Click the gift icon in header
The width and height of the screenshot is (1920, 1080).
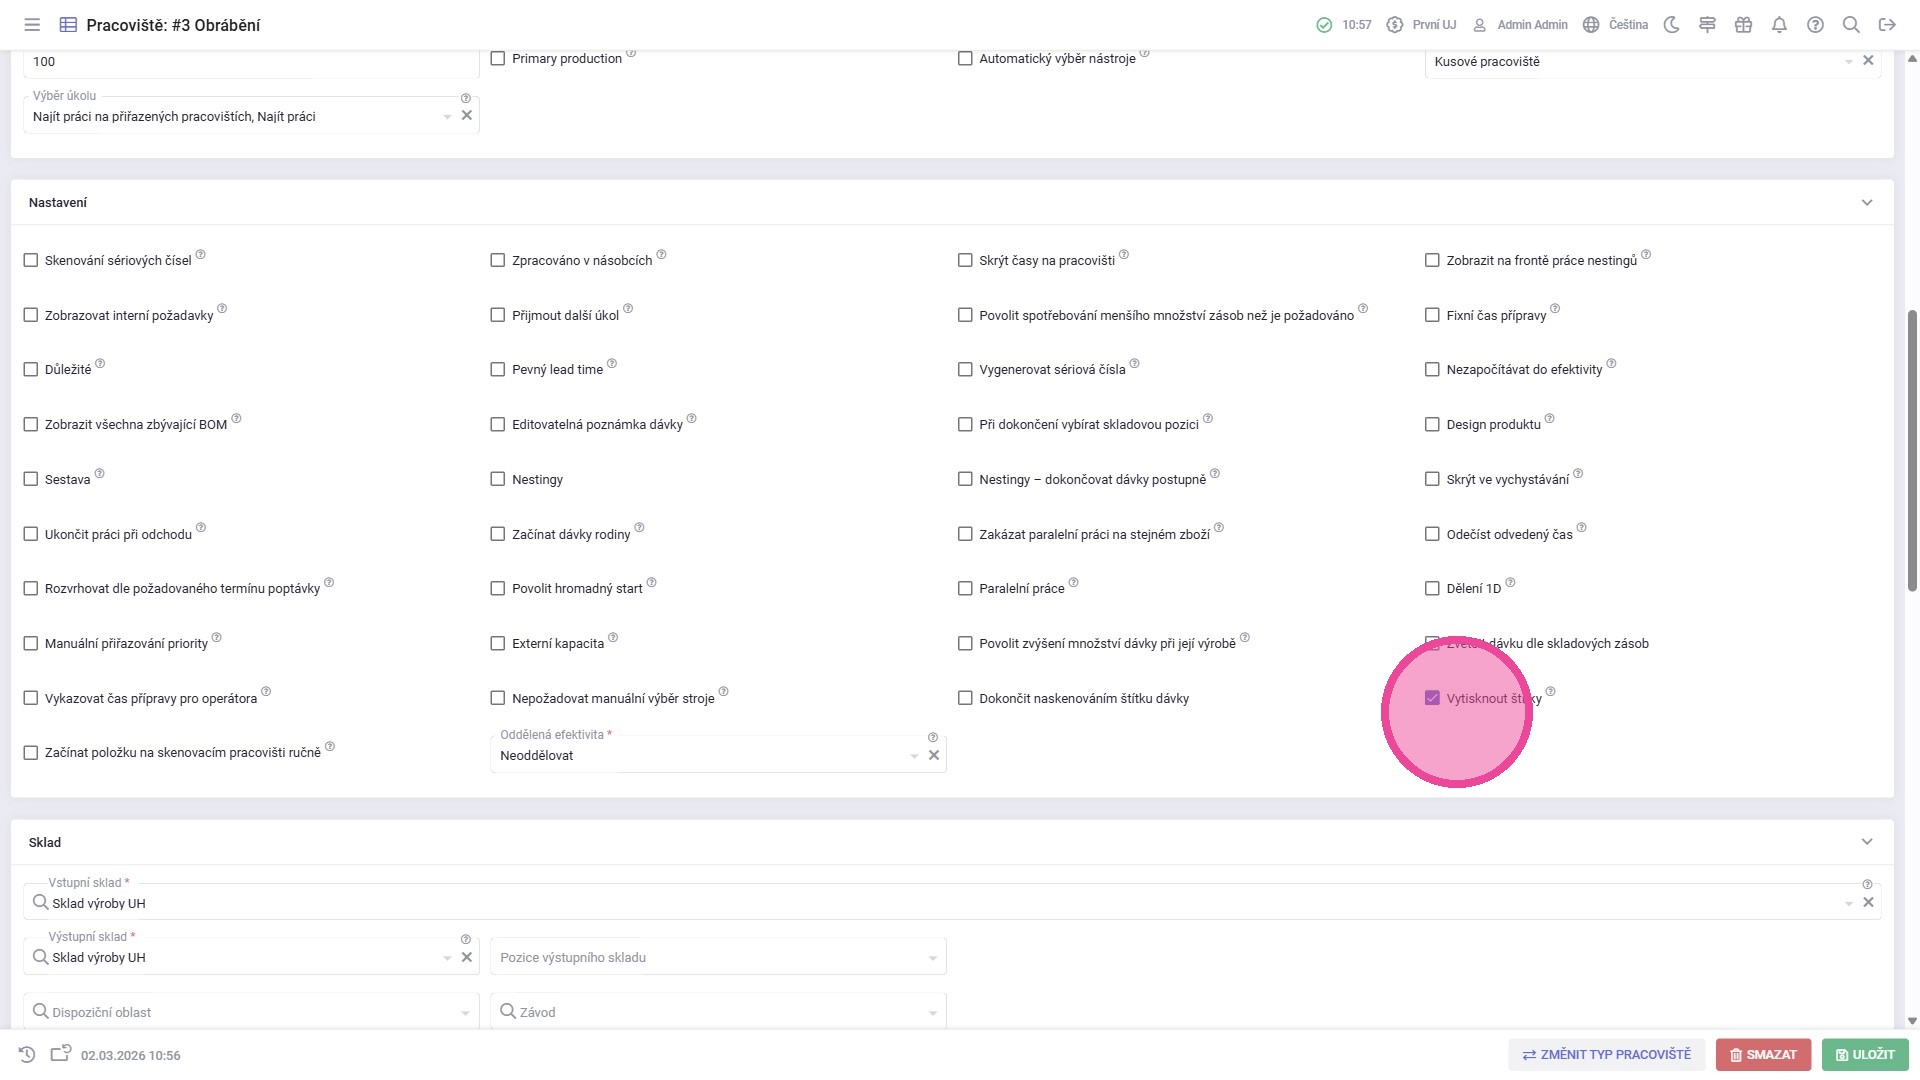(x=1743, y=25)
